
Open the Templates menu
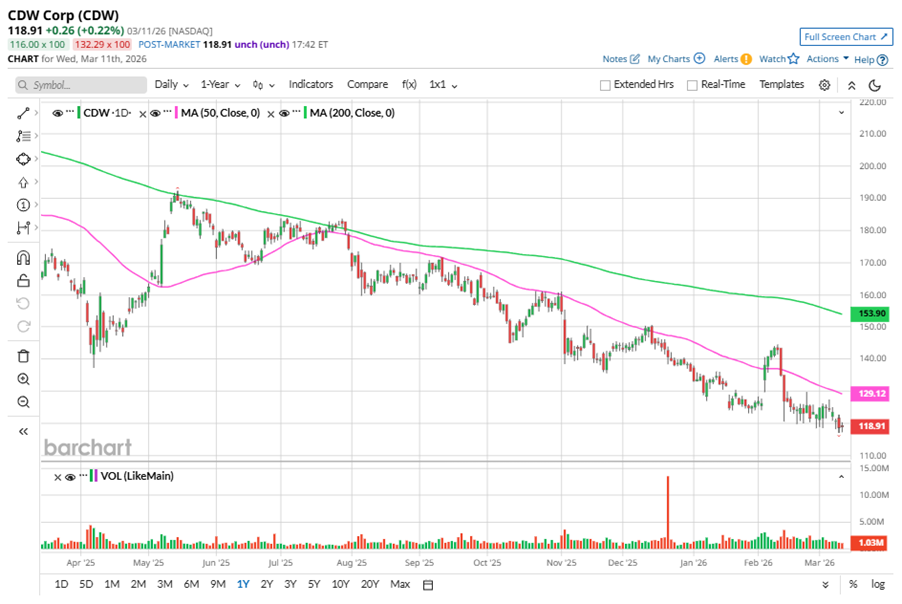click(x=781, y=85)
